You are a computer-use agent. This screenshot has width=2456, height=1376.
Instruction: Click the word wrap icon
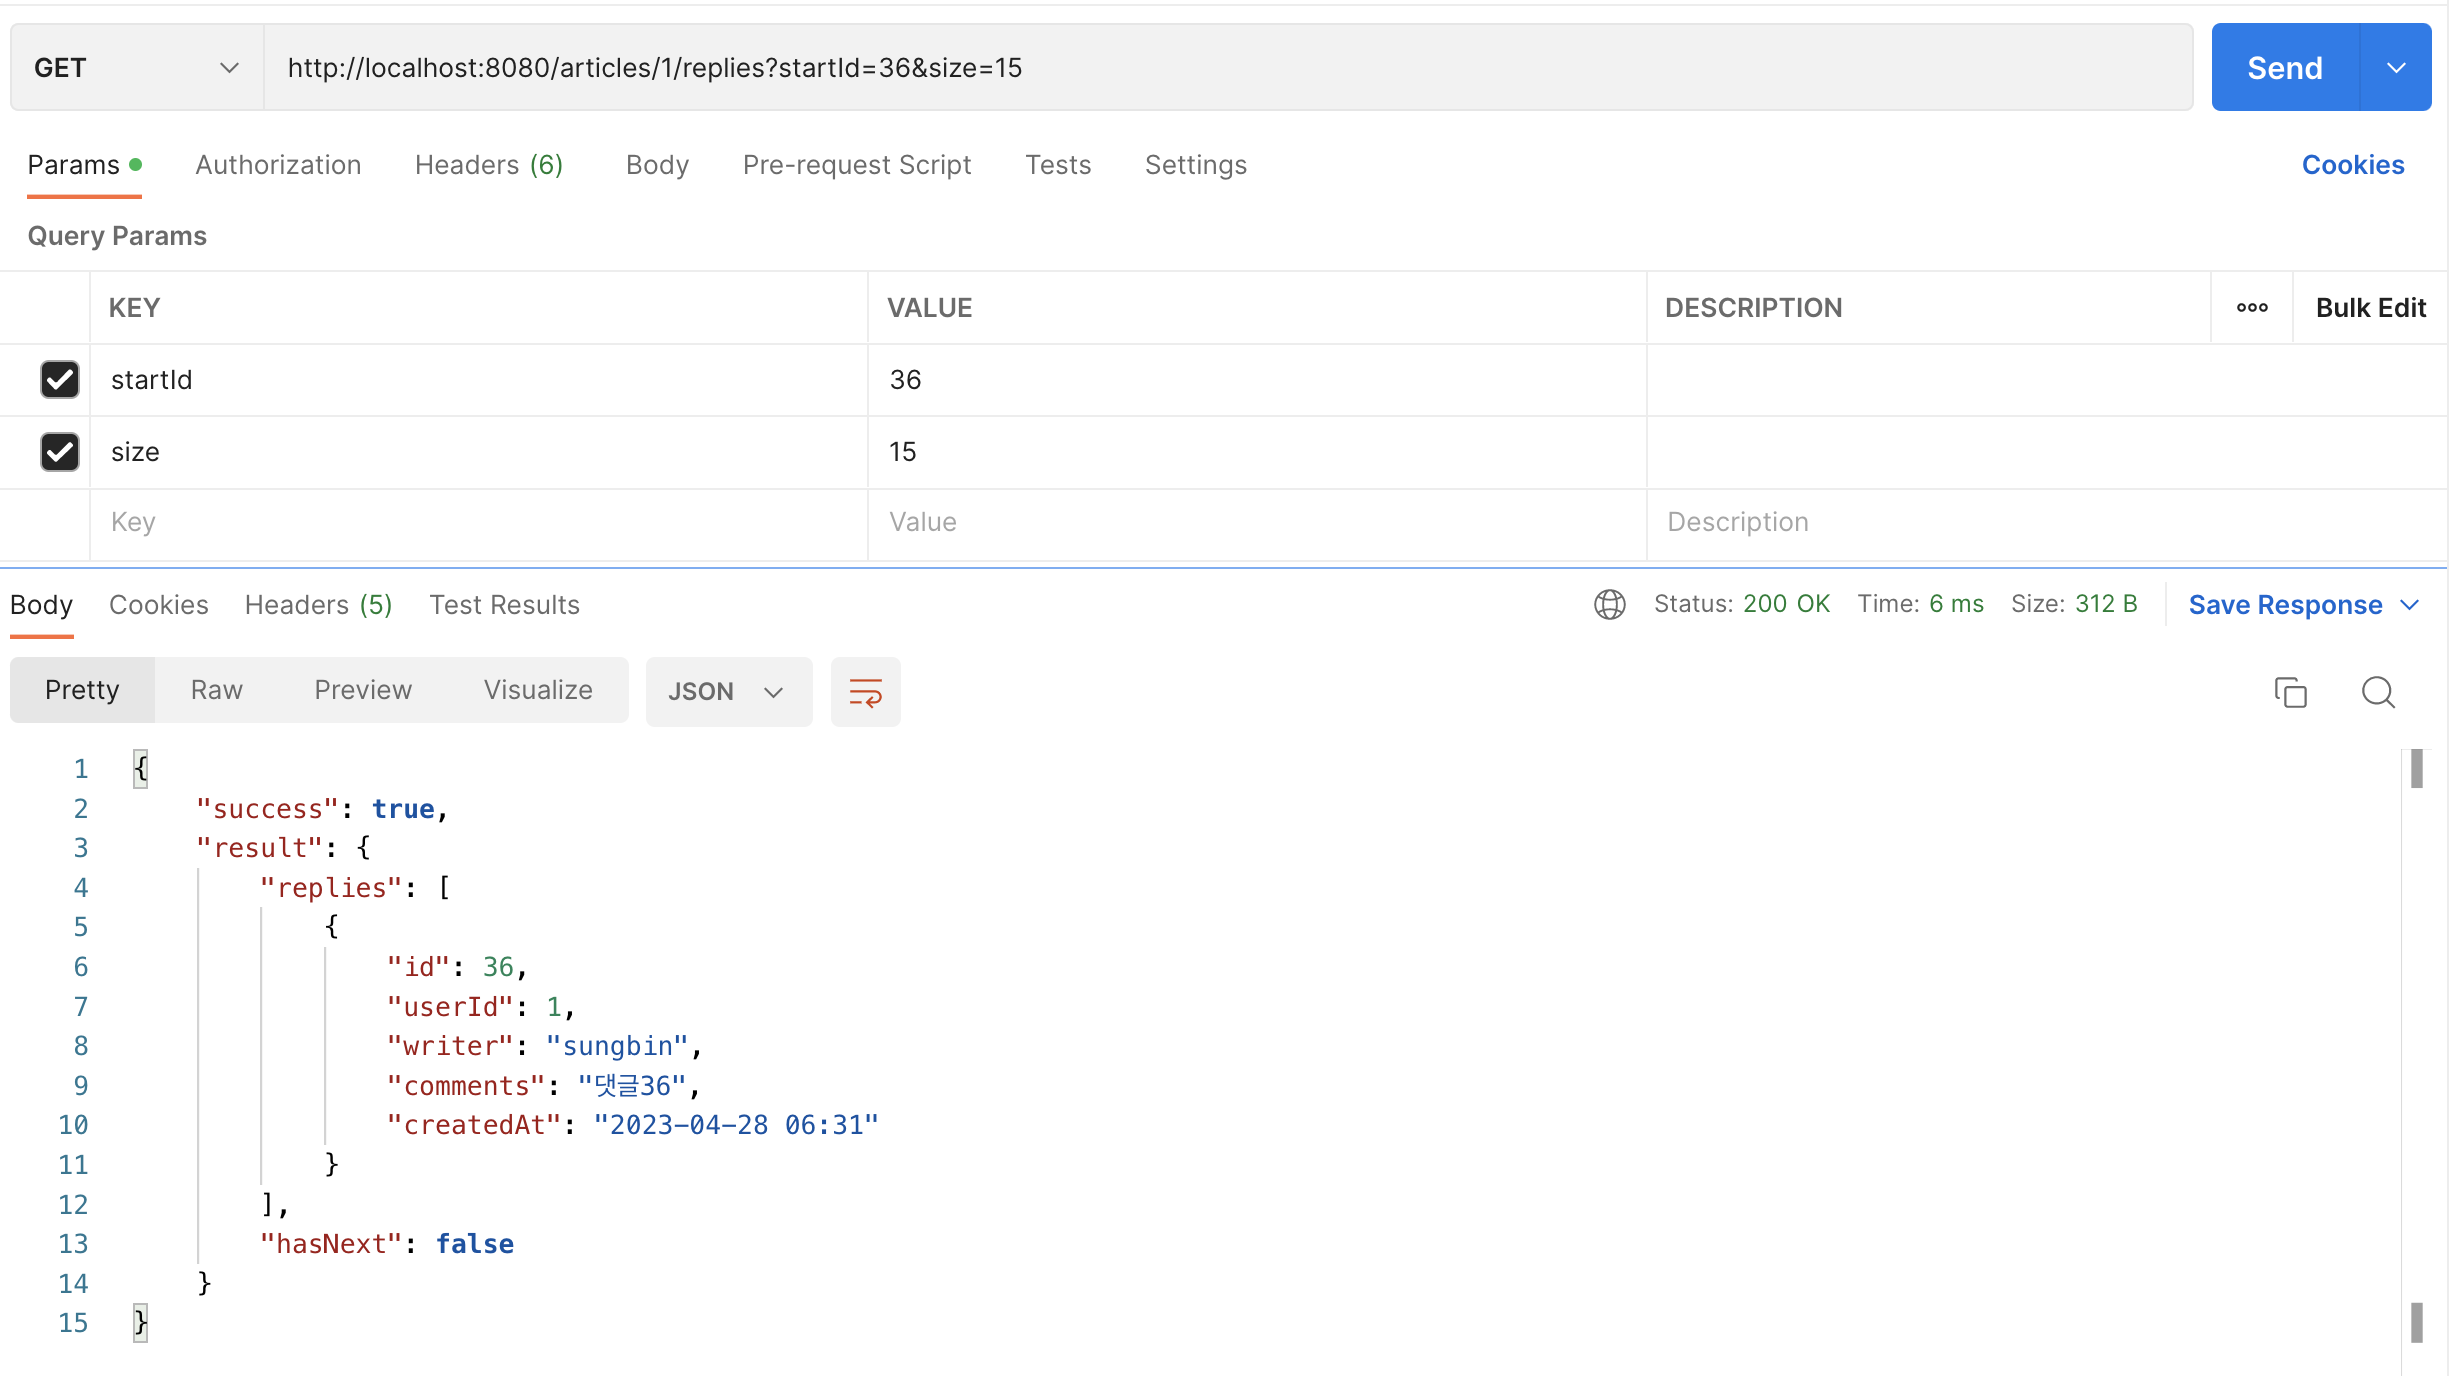click(x=865, y=691)
